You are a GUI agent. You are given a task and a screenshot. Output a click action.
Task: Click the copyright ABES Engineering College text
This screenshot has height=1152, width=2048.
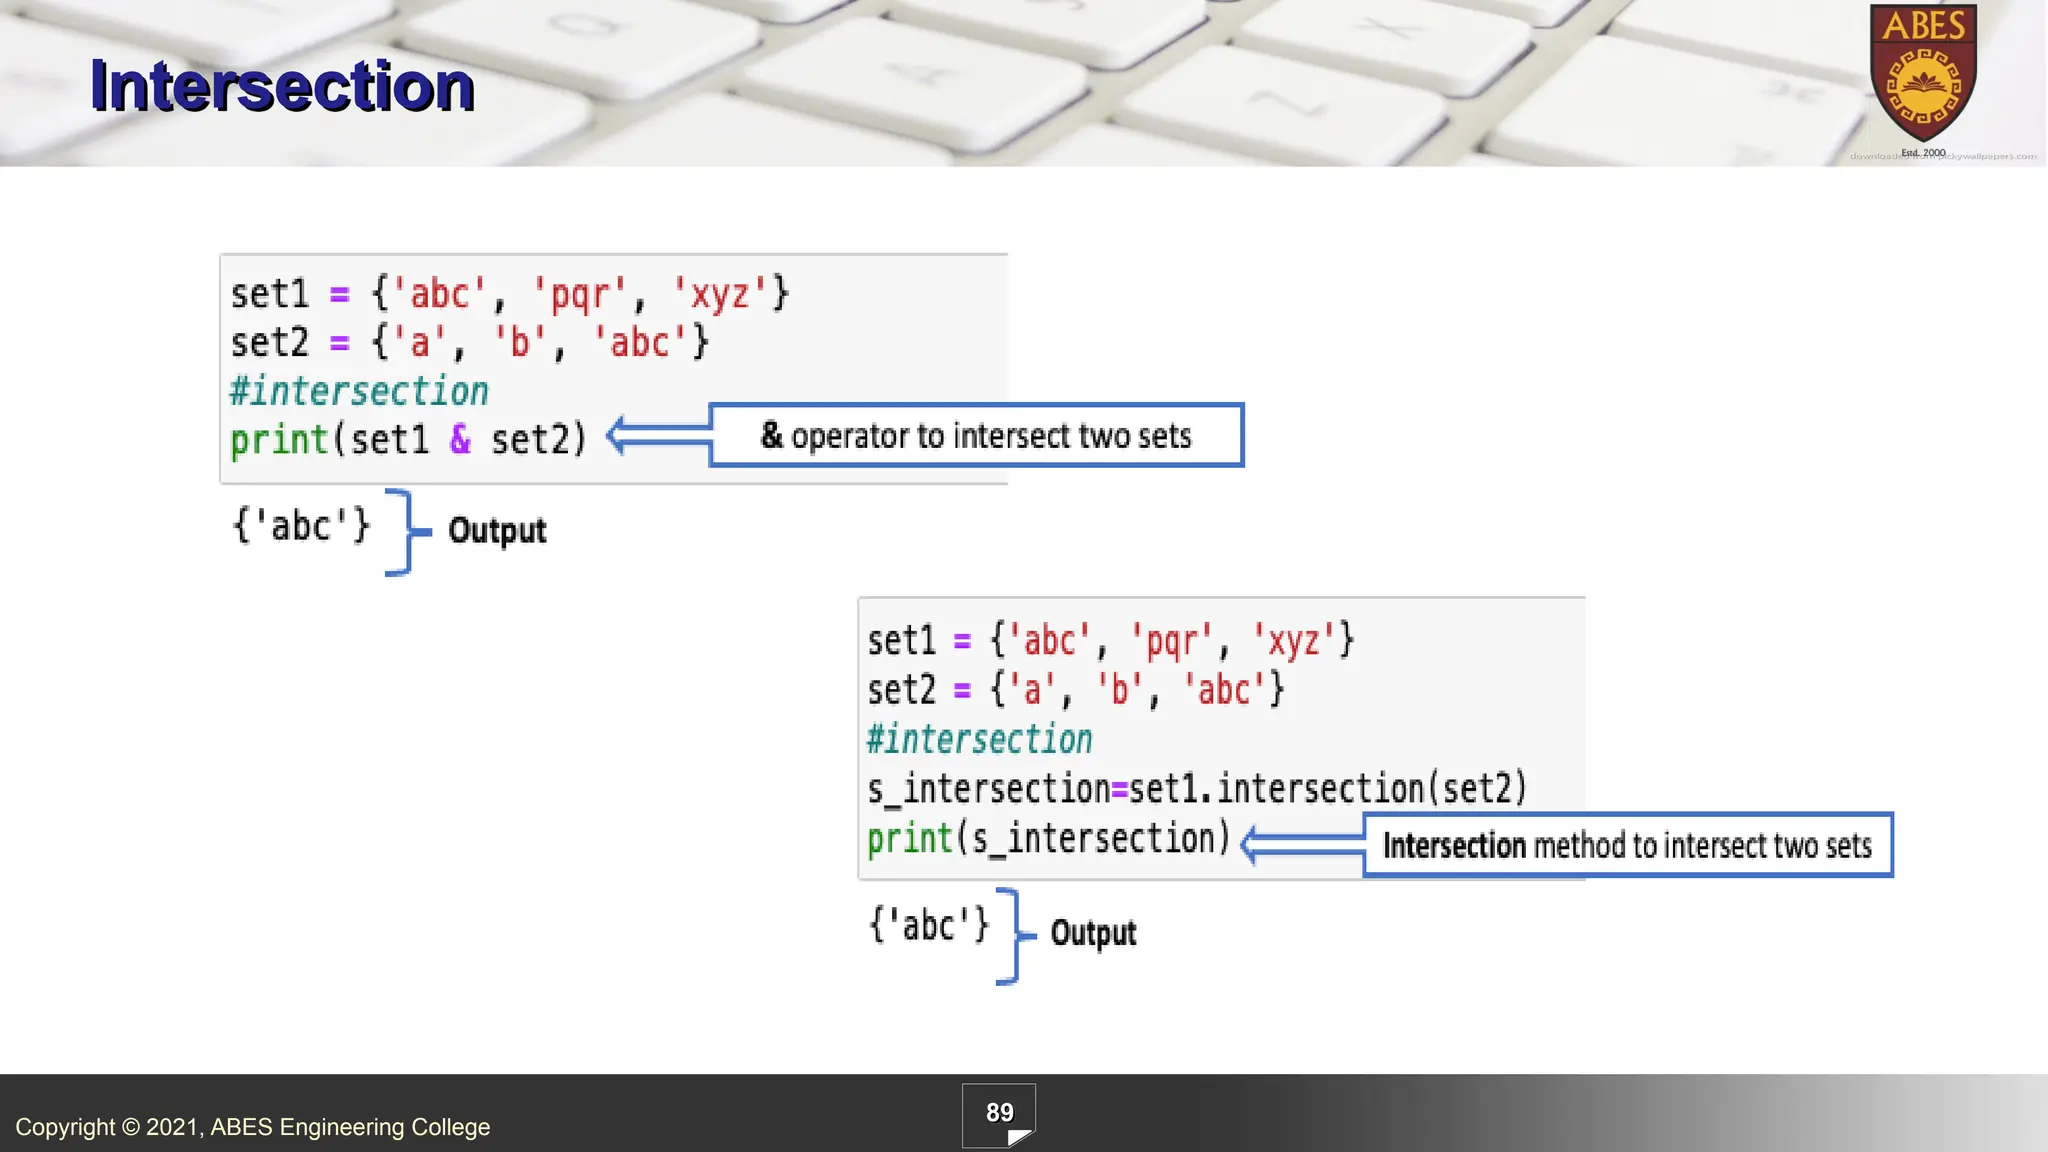253,1127
